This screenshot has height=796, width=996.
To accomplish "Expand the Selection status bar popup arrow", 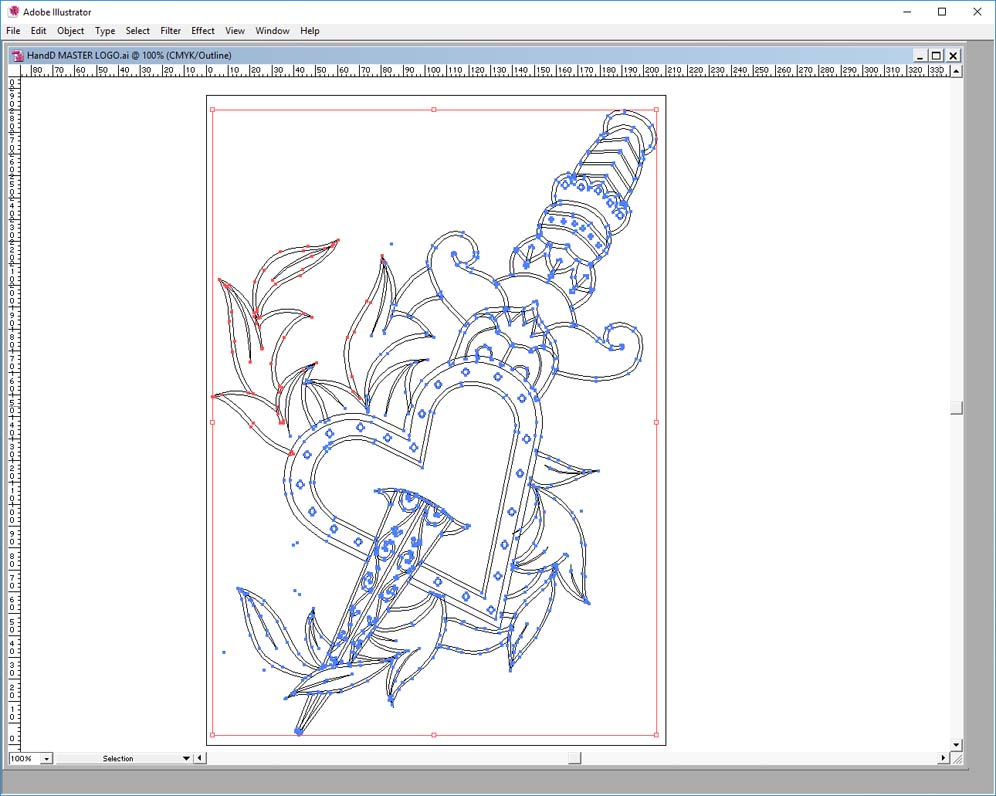I will point(186,759).
